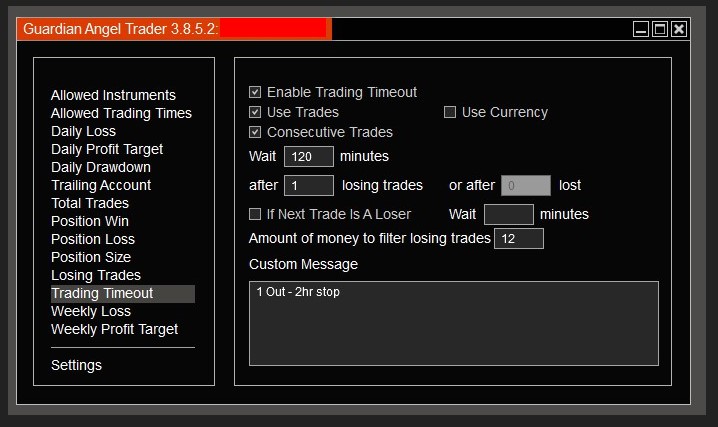Open Weekly Profit Target section
718x427 pixels.
(x=114, y=329)
